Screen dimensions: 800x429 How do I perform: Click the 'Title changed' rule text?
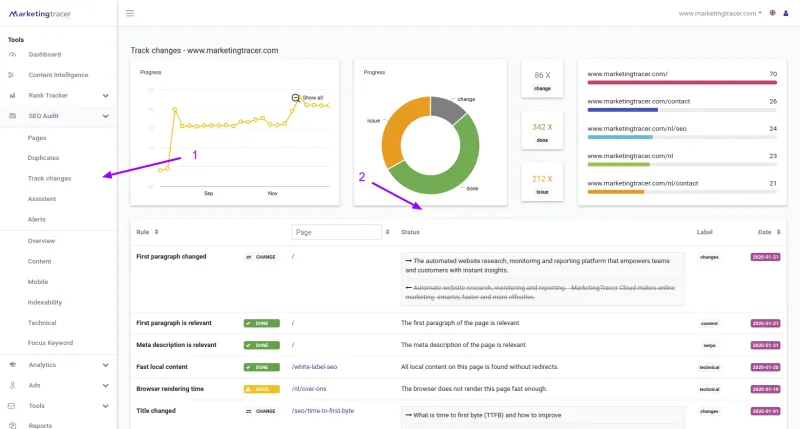pyautogui.click(x=156, y=411)
